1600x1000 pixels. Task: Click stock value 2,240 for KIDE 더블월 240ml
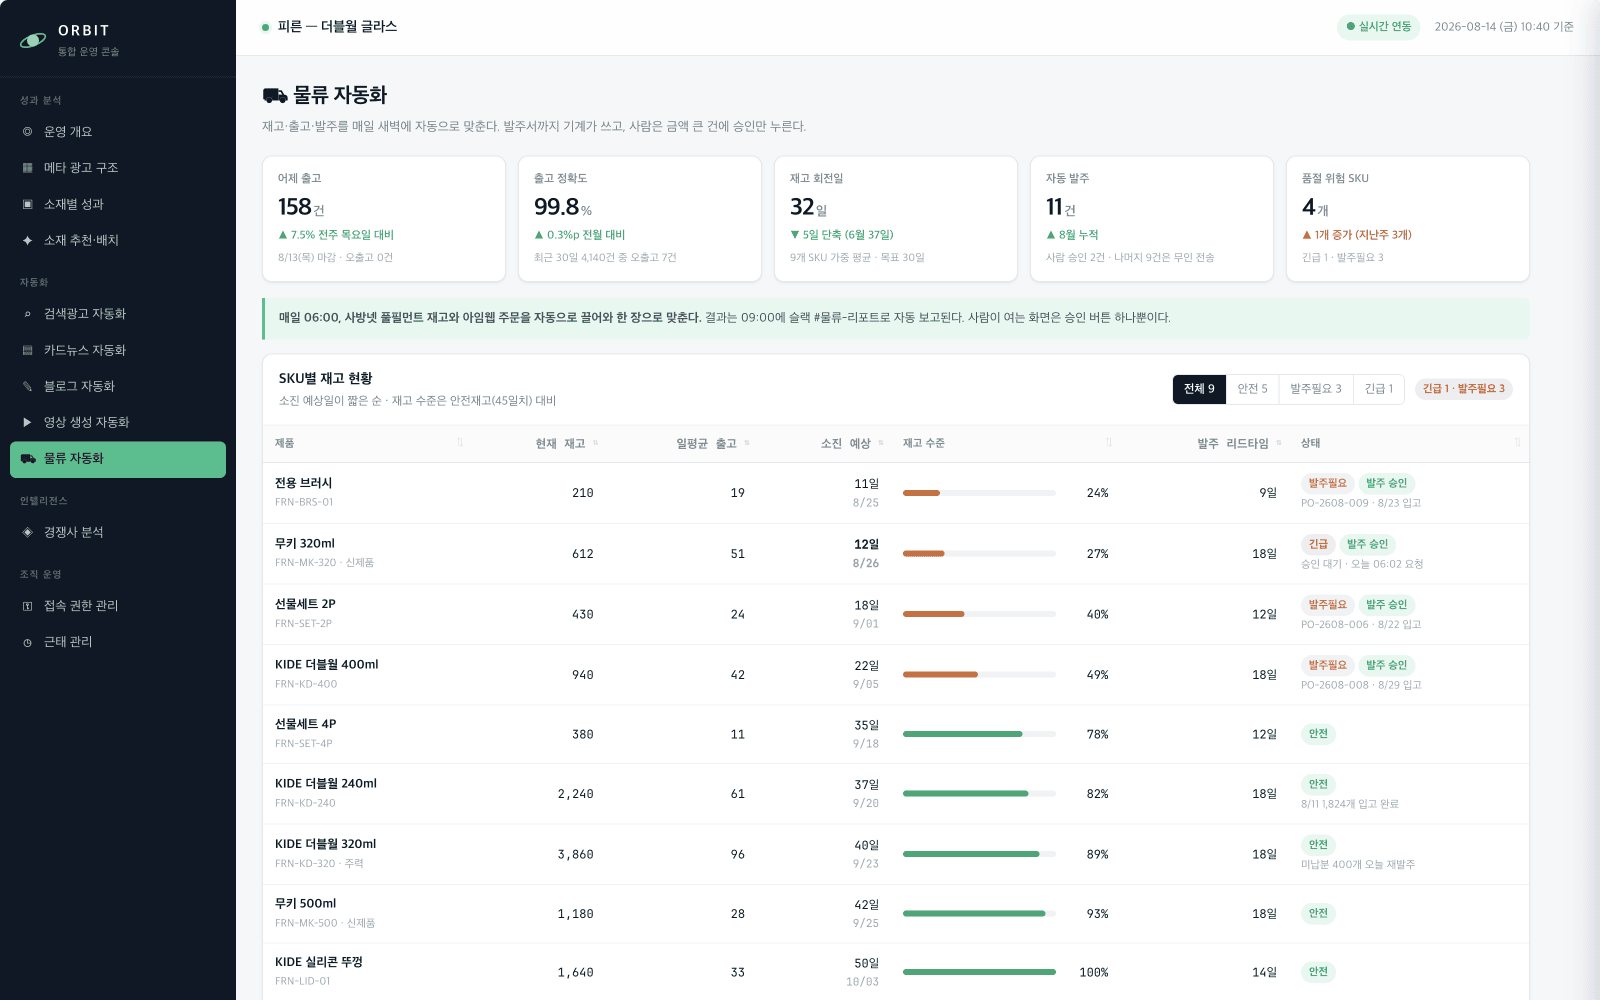pyautogui.click(x=575, y=794)
